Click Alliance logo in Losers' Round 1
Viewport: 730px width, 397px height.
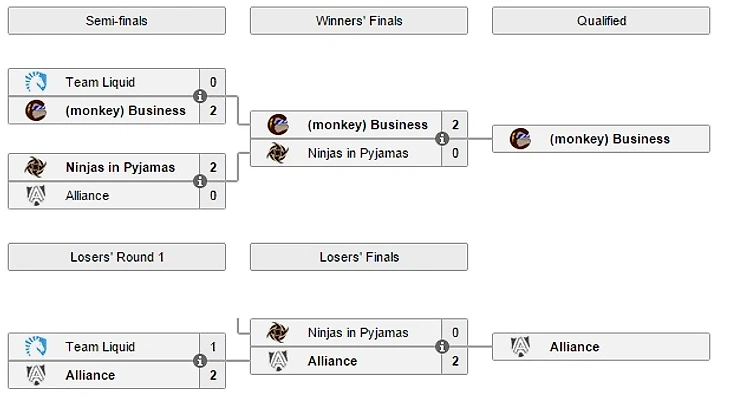pos(36,375)
